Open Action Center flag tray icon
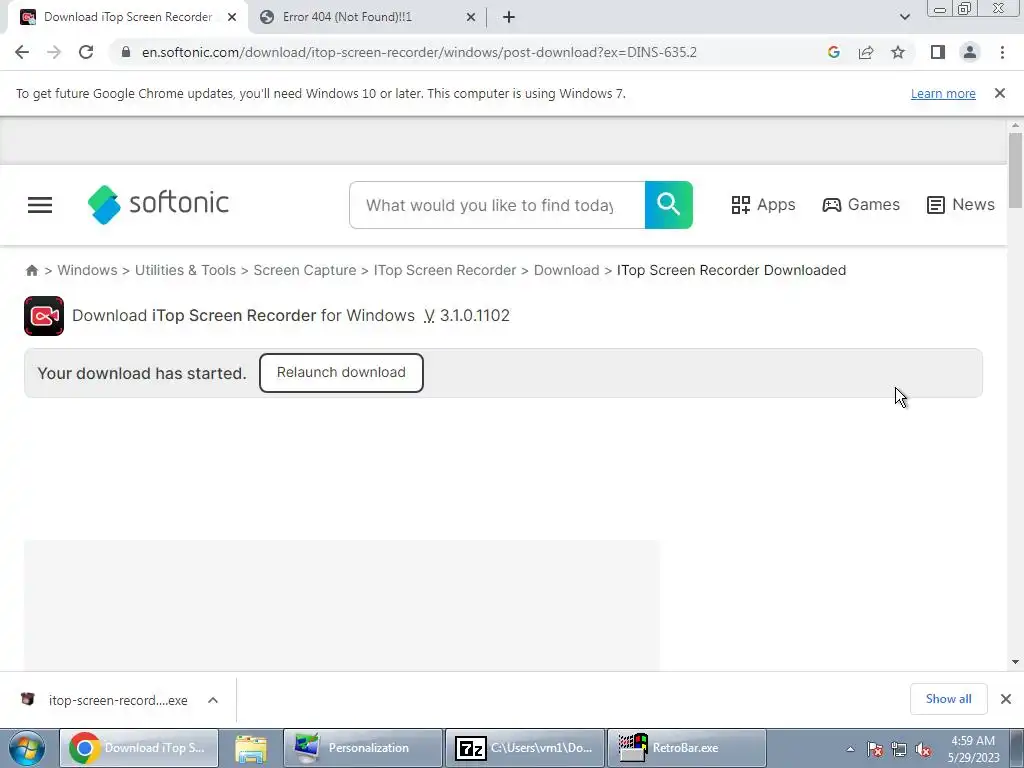1024x768 pixels. [875, 749]
